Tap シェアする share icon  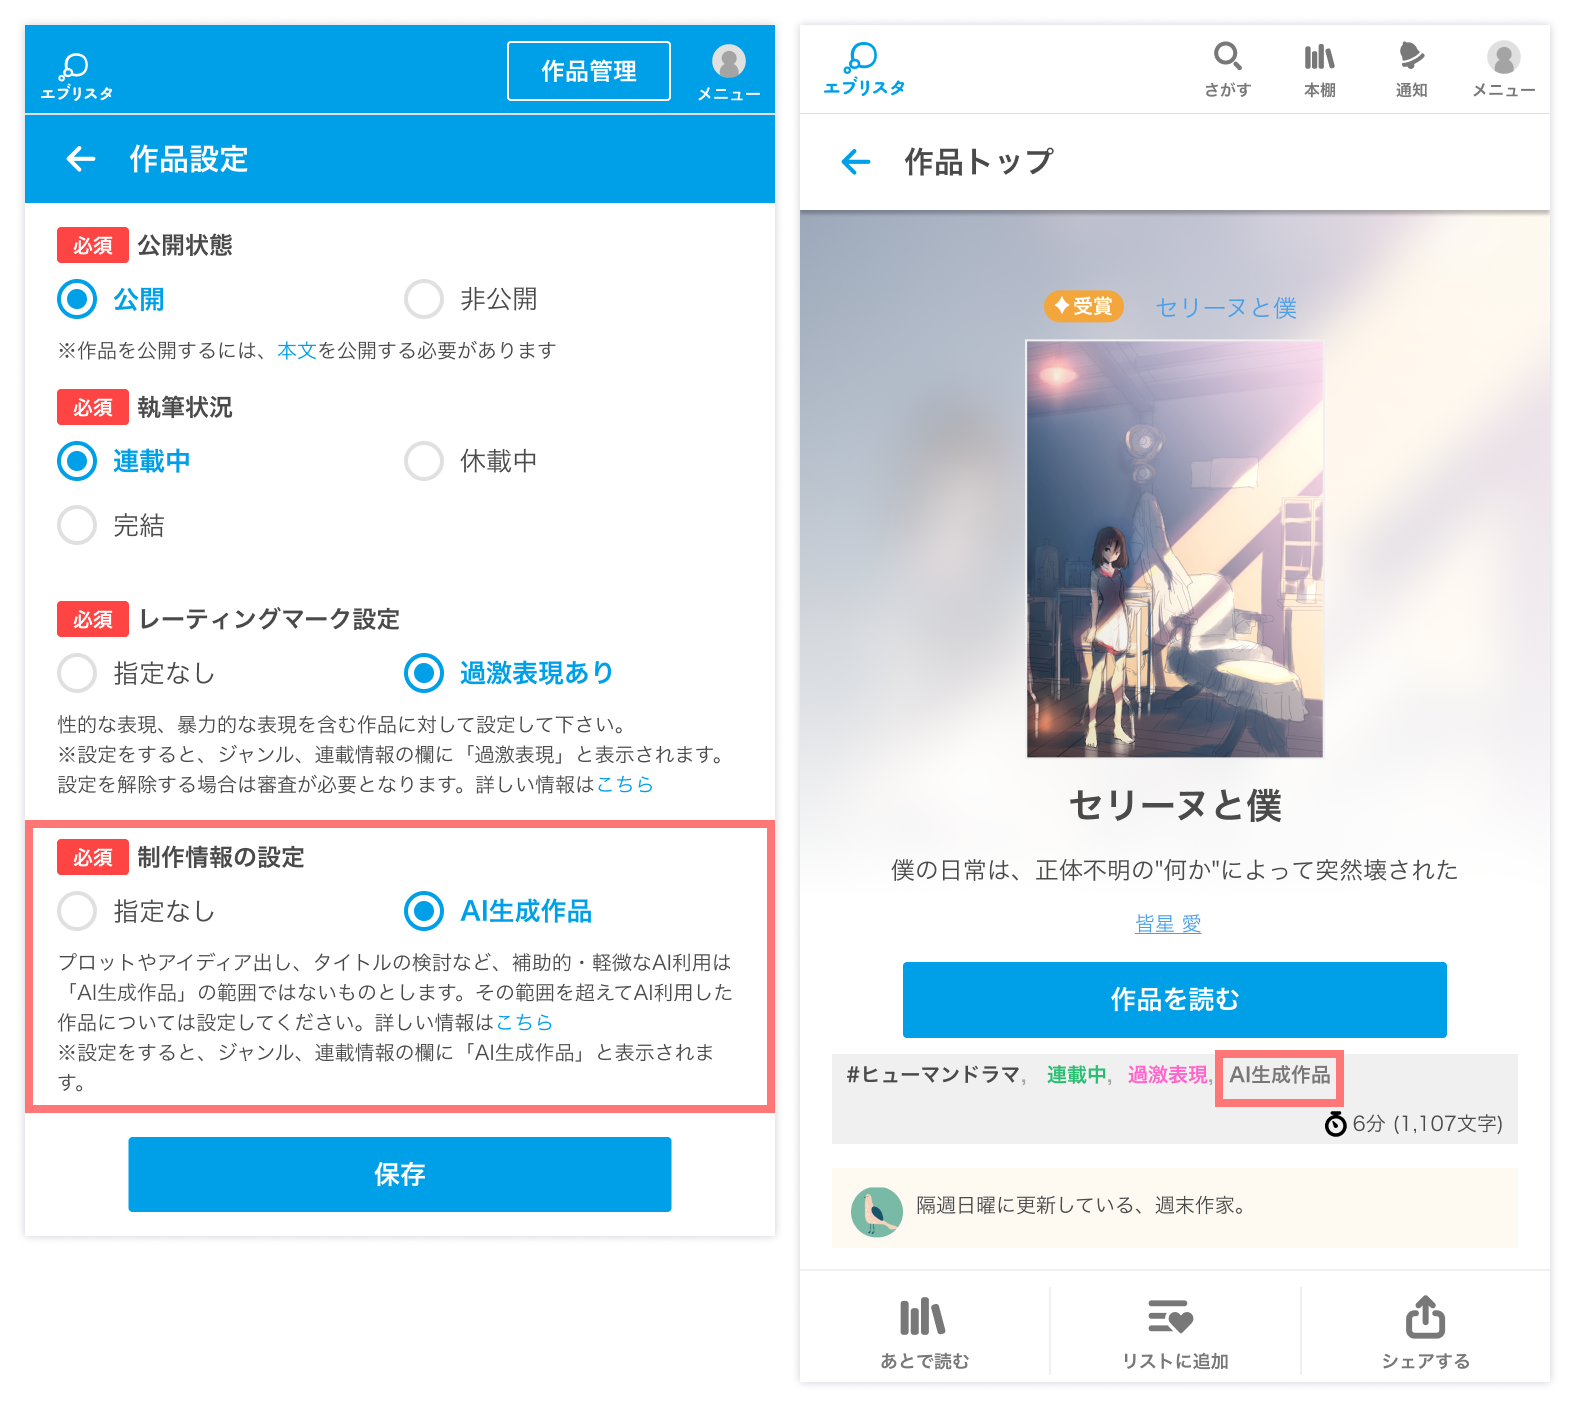(1425, 1332)
